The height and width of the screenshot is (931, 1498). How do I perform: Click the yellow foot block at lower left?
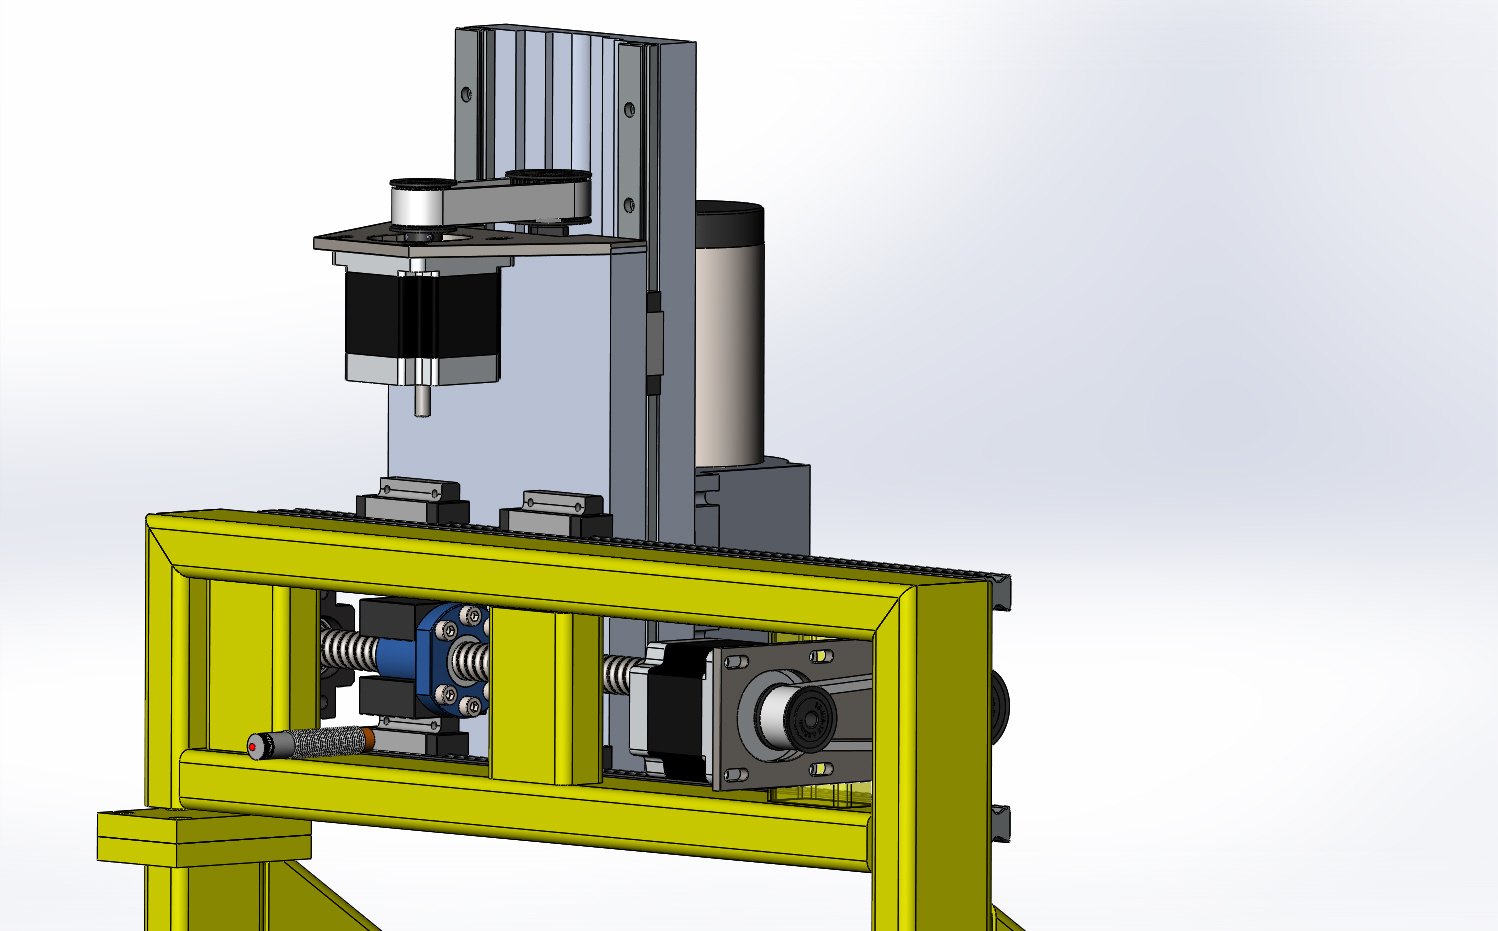[x=200, y=835]
